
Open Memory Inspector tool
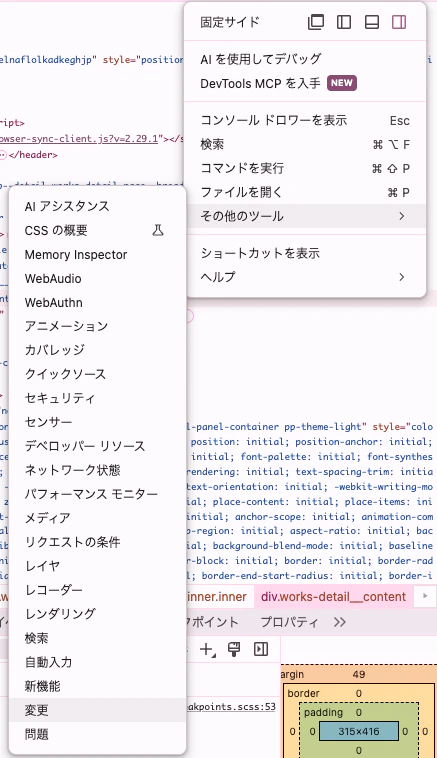(97, 255)
